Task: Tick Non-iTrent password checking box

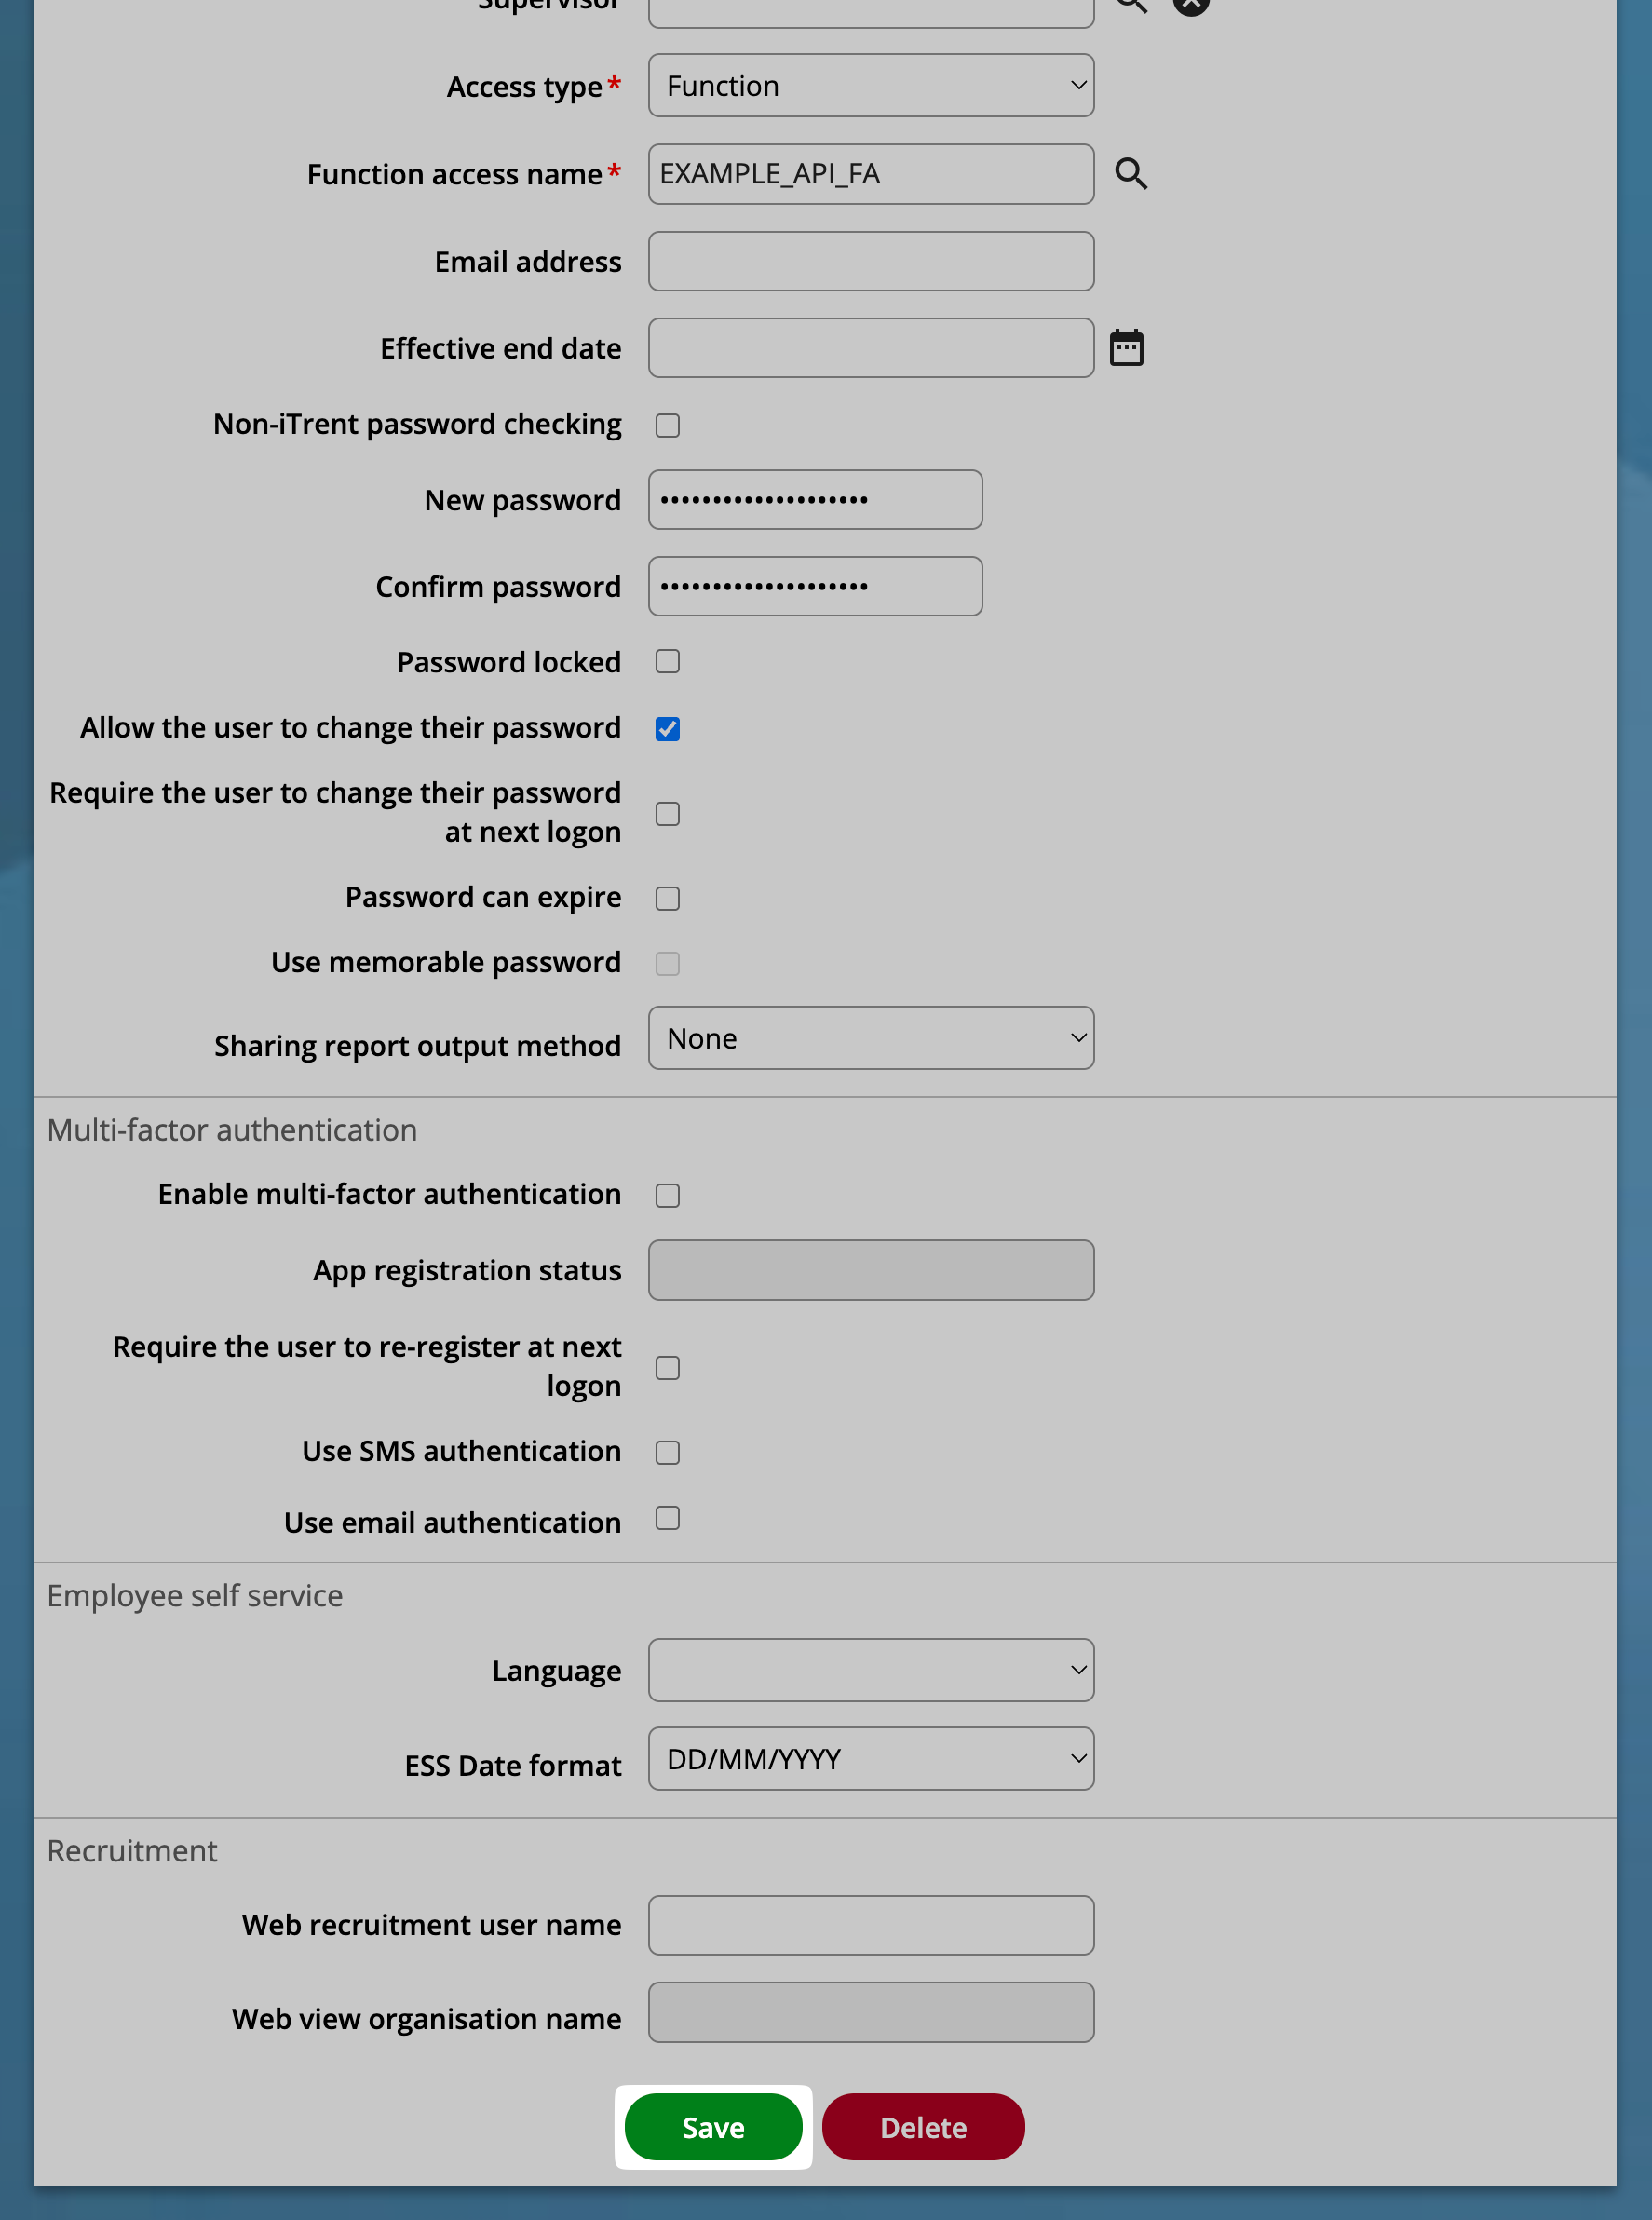Action: [x=667, y=425]
